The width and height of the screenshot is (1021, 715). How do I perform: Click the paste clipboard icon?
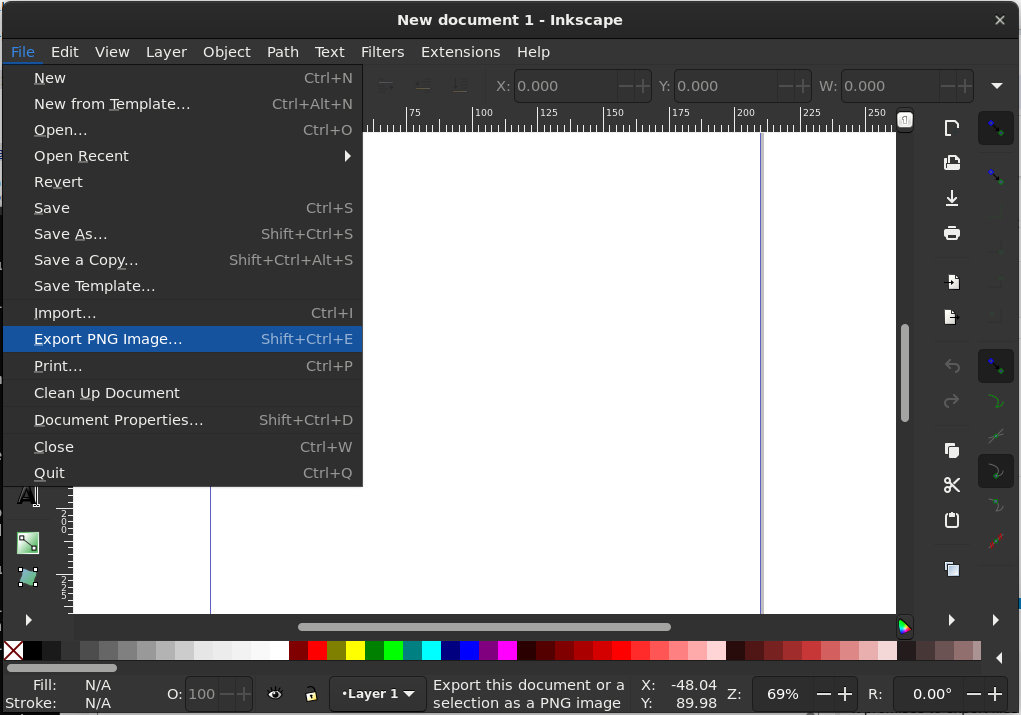point(951,520)
